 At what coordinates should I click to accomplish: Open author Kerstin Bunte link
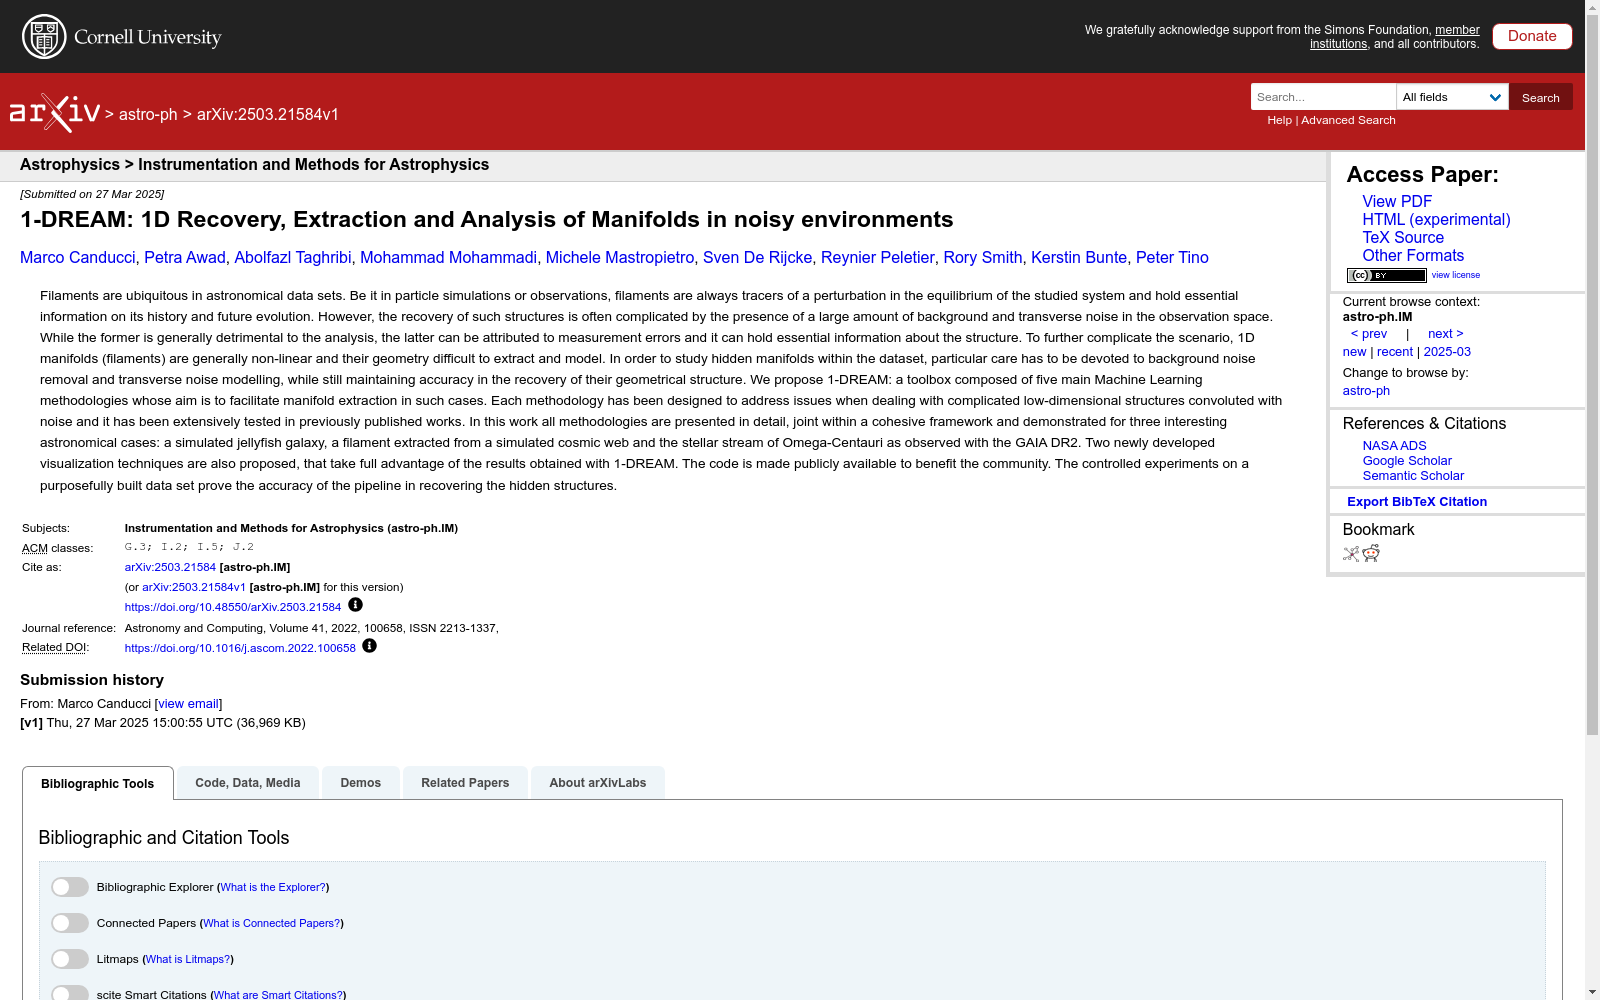tap(1079, 257)
